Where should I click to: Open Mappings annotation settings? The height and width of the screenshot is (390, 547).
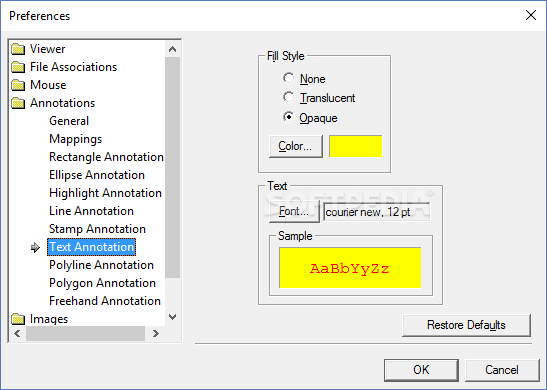(x=76, y=139)
